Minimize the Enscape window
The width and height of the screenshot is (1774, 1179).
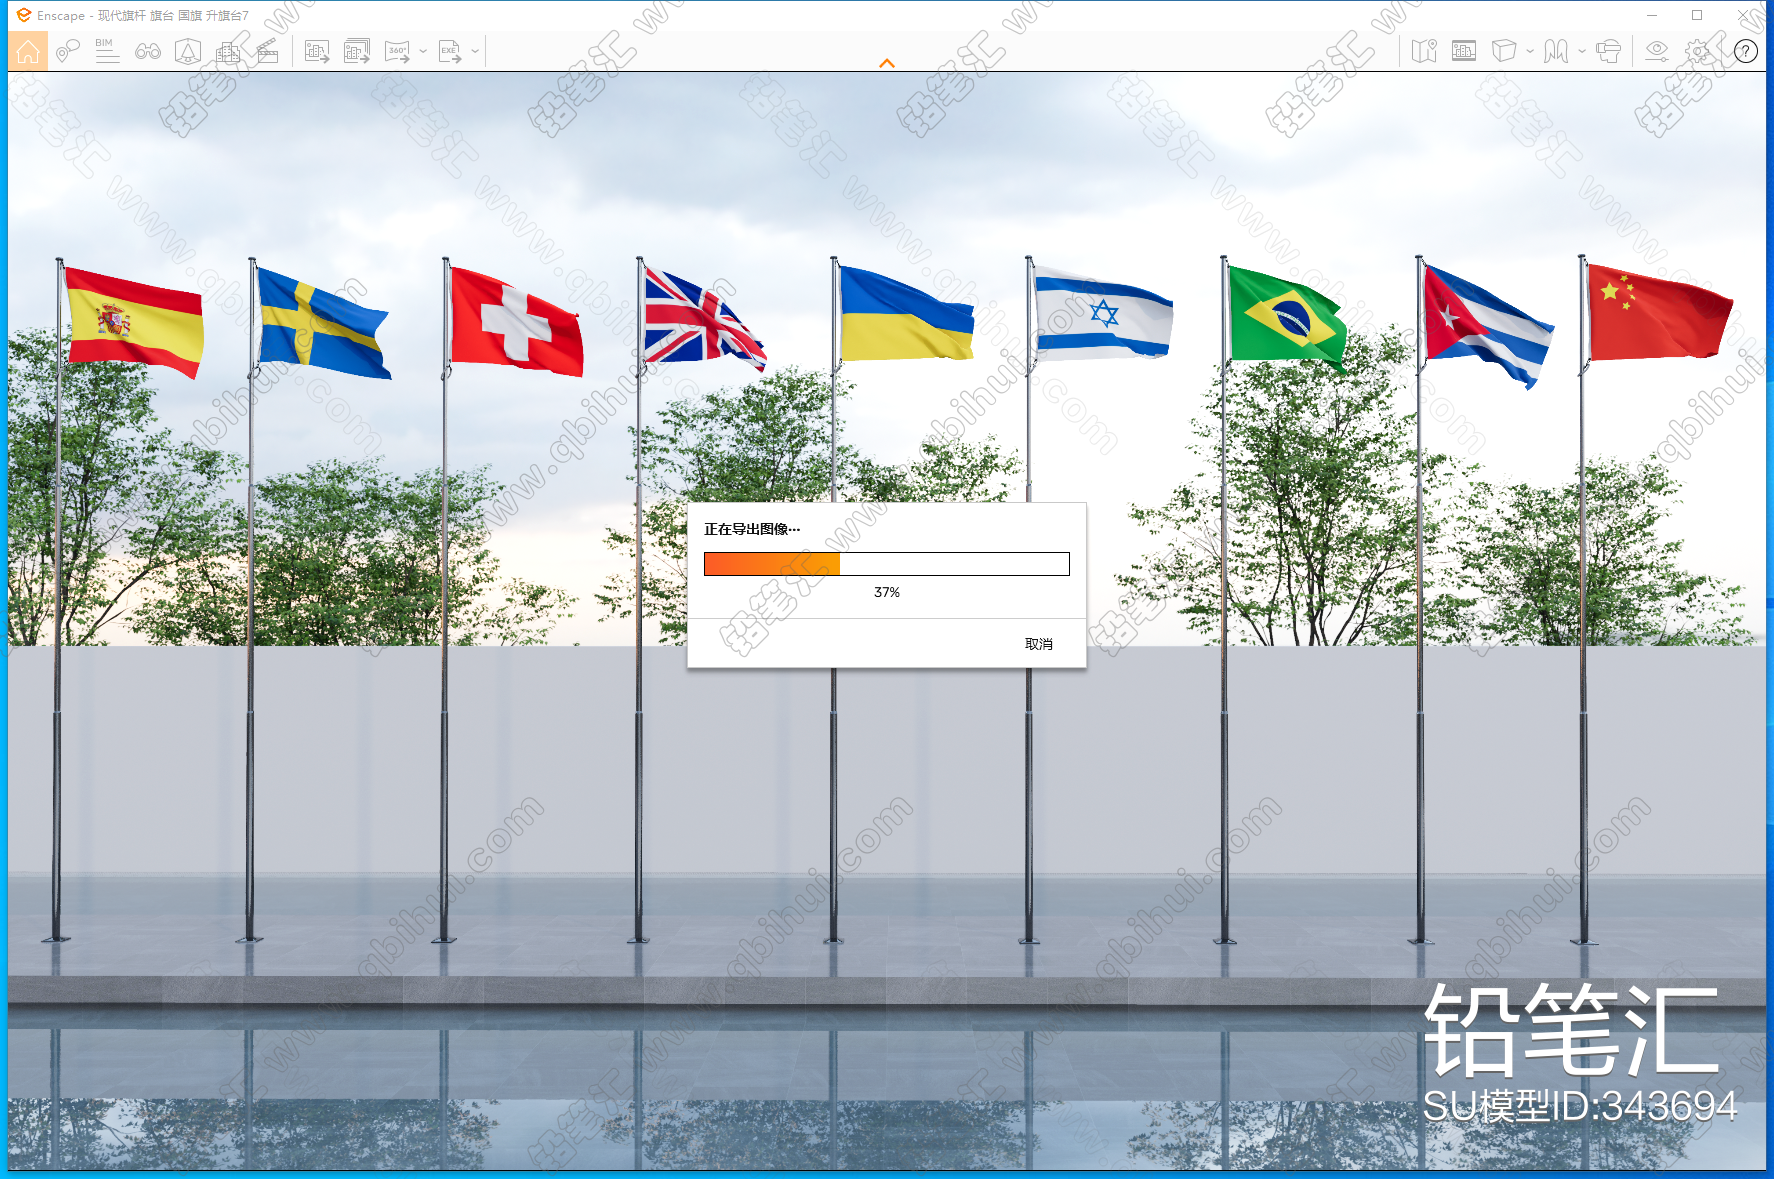1652,15
